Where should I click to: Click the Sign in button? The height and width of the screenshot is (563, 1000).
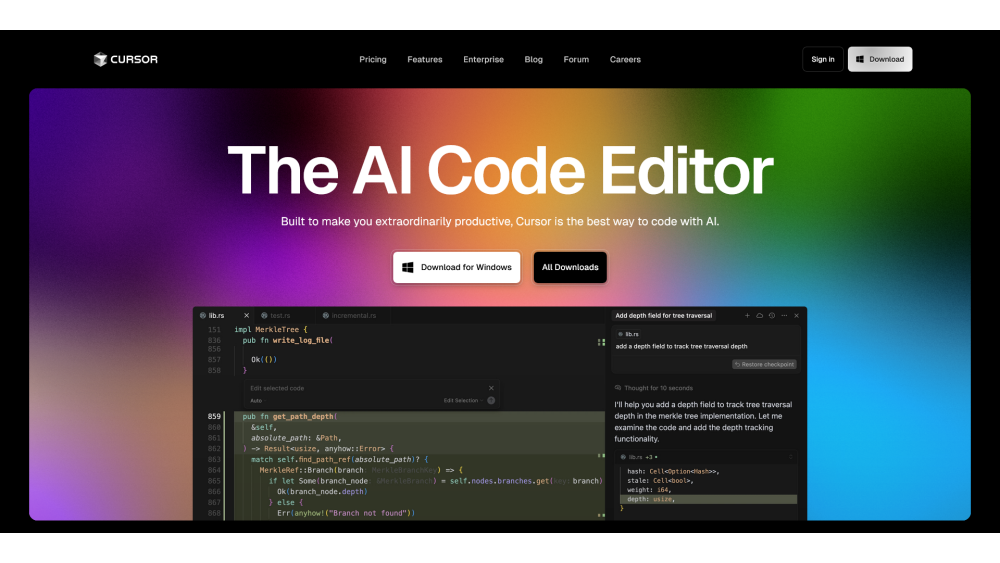pyautogui.click(x=823, y=59)
